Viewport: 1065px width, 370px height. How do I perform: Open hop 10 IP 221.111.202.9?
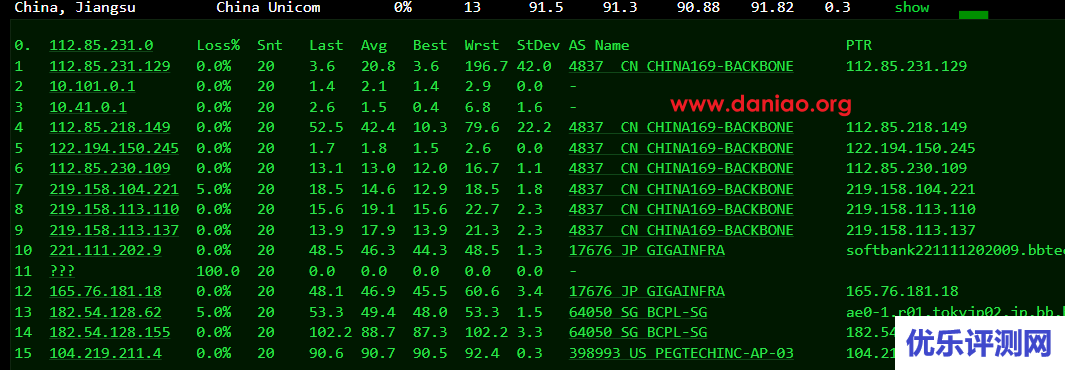click(105, 251)
